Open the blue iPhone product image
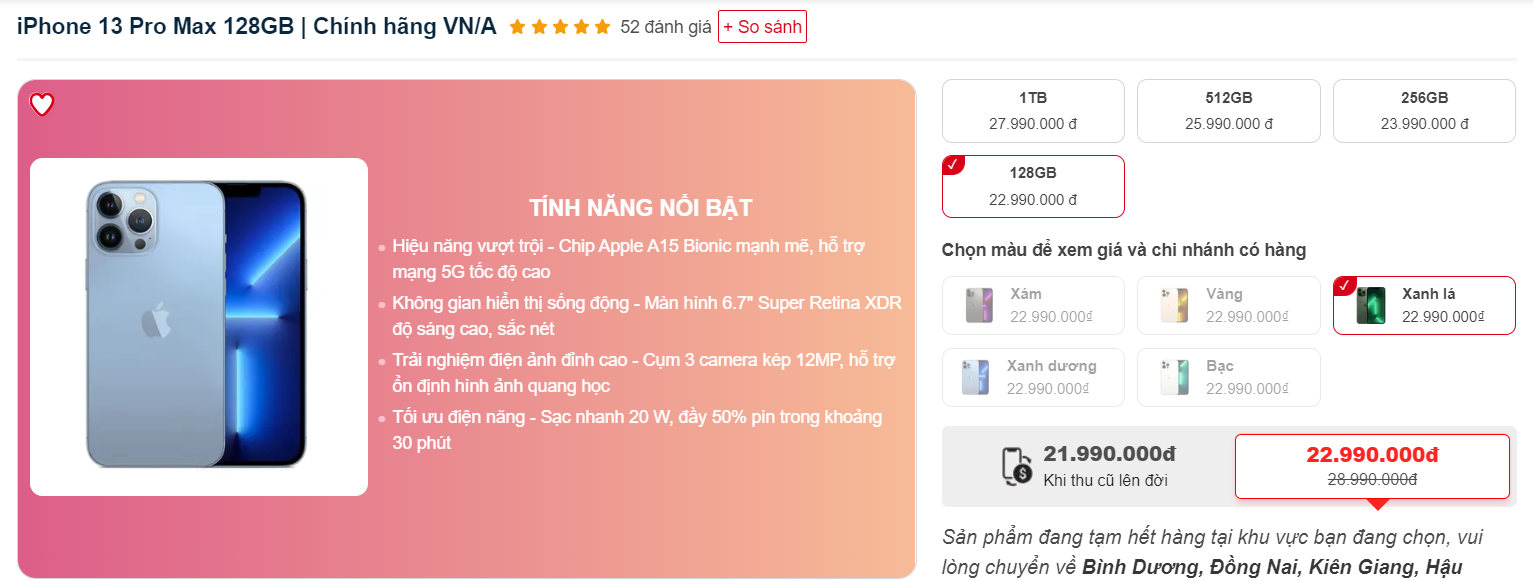This screenshot has width=1533, height=581. click(x=199, y=327)
